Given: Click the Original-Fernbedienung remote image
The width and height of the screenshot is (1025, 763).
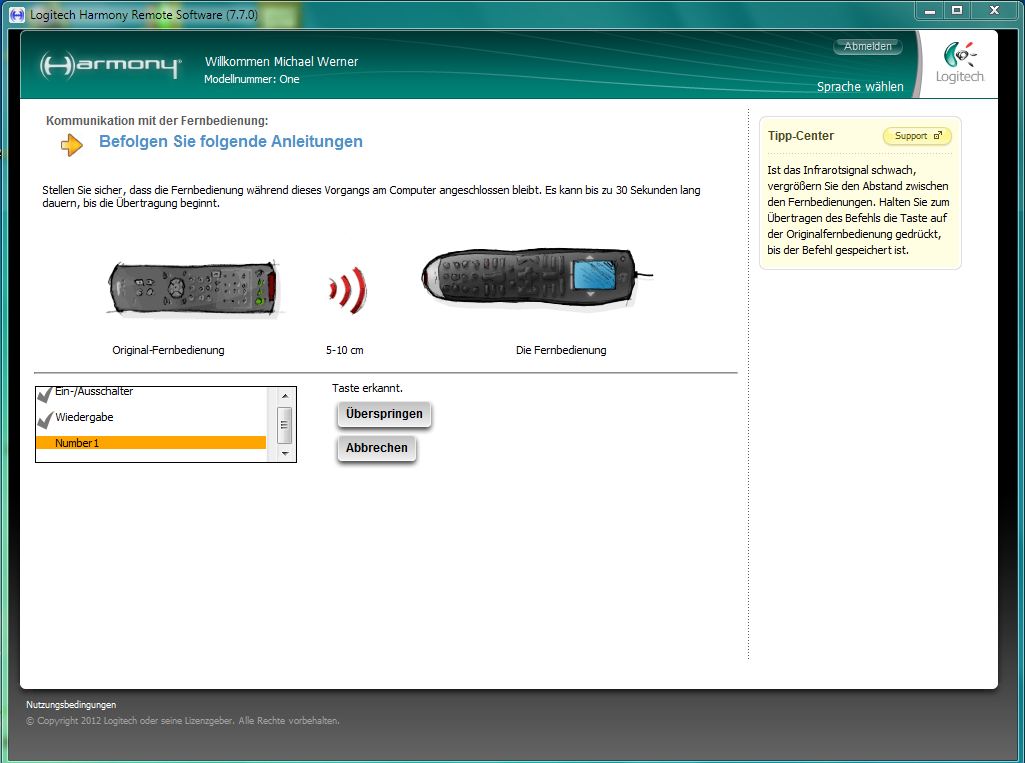Looking at the screenshot, I should tap(193, 289).
